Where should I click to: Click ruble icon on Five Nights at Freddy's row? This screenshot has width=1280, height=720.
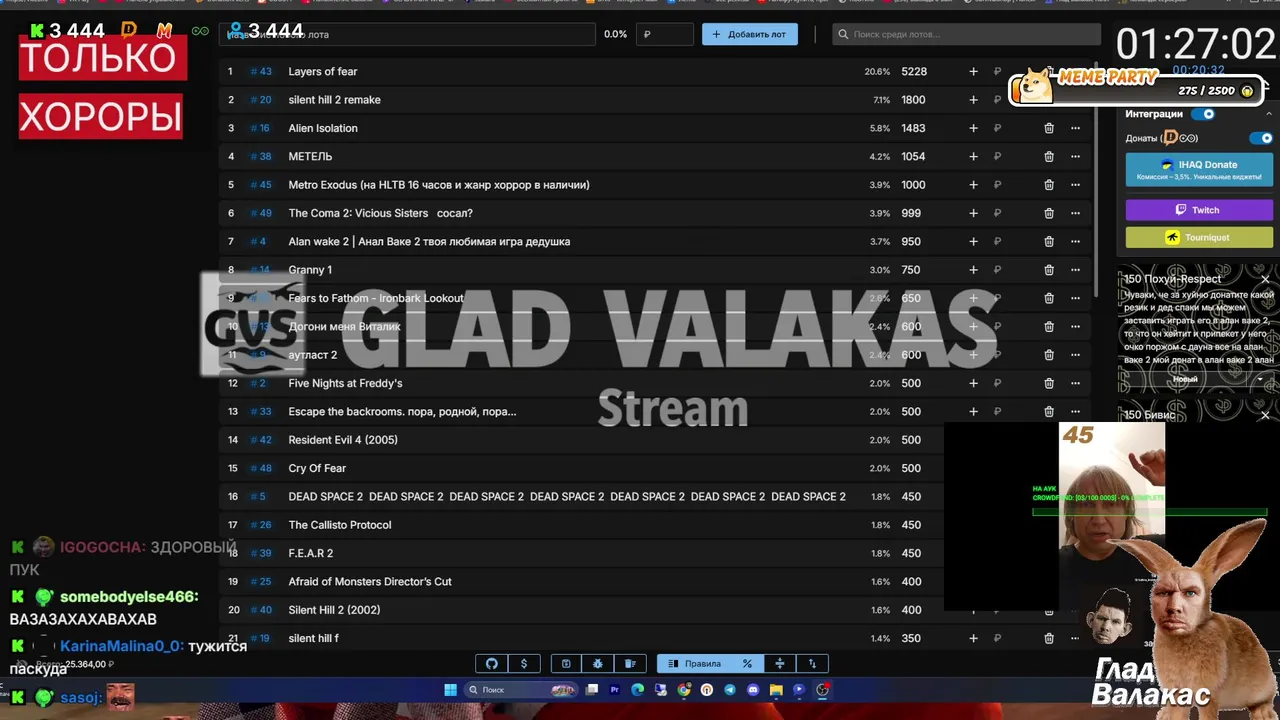coord(997,383)
